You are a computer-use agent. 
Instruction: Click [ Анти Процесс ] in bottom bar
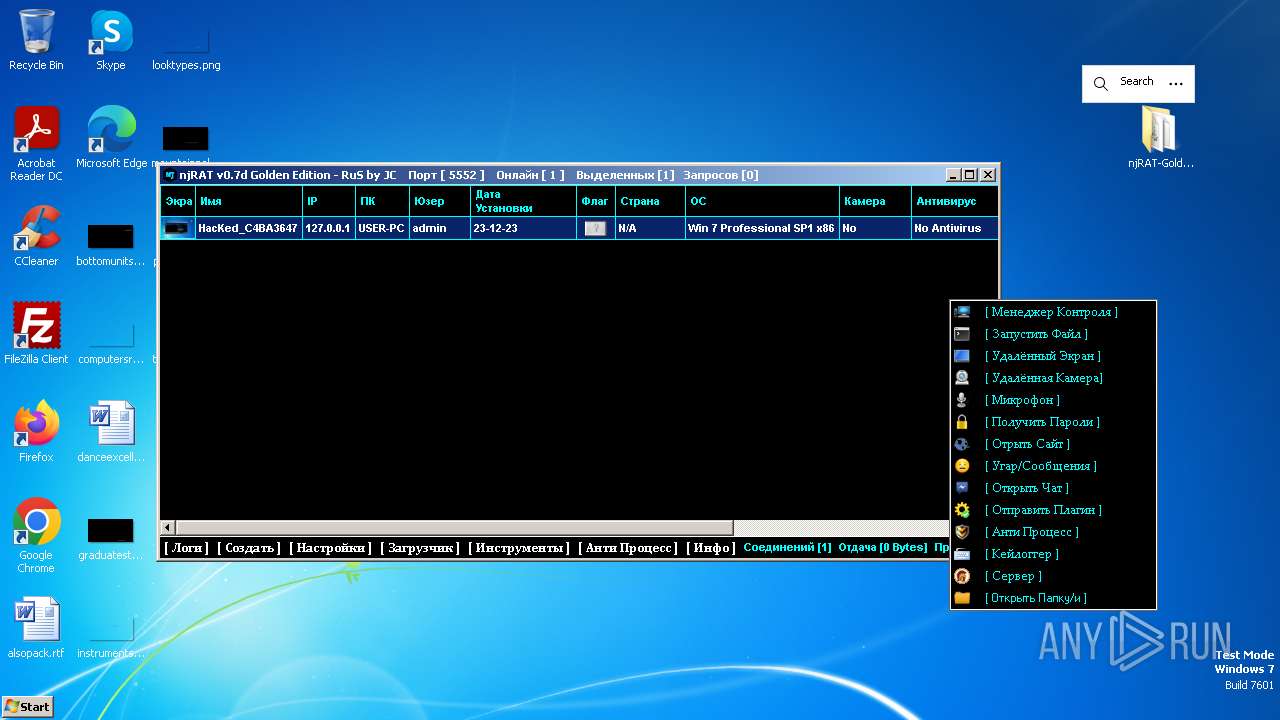coord(628,548)
